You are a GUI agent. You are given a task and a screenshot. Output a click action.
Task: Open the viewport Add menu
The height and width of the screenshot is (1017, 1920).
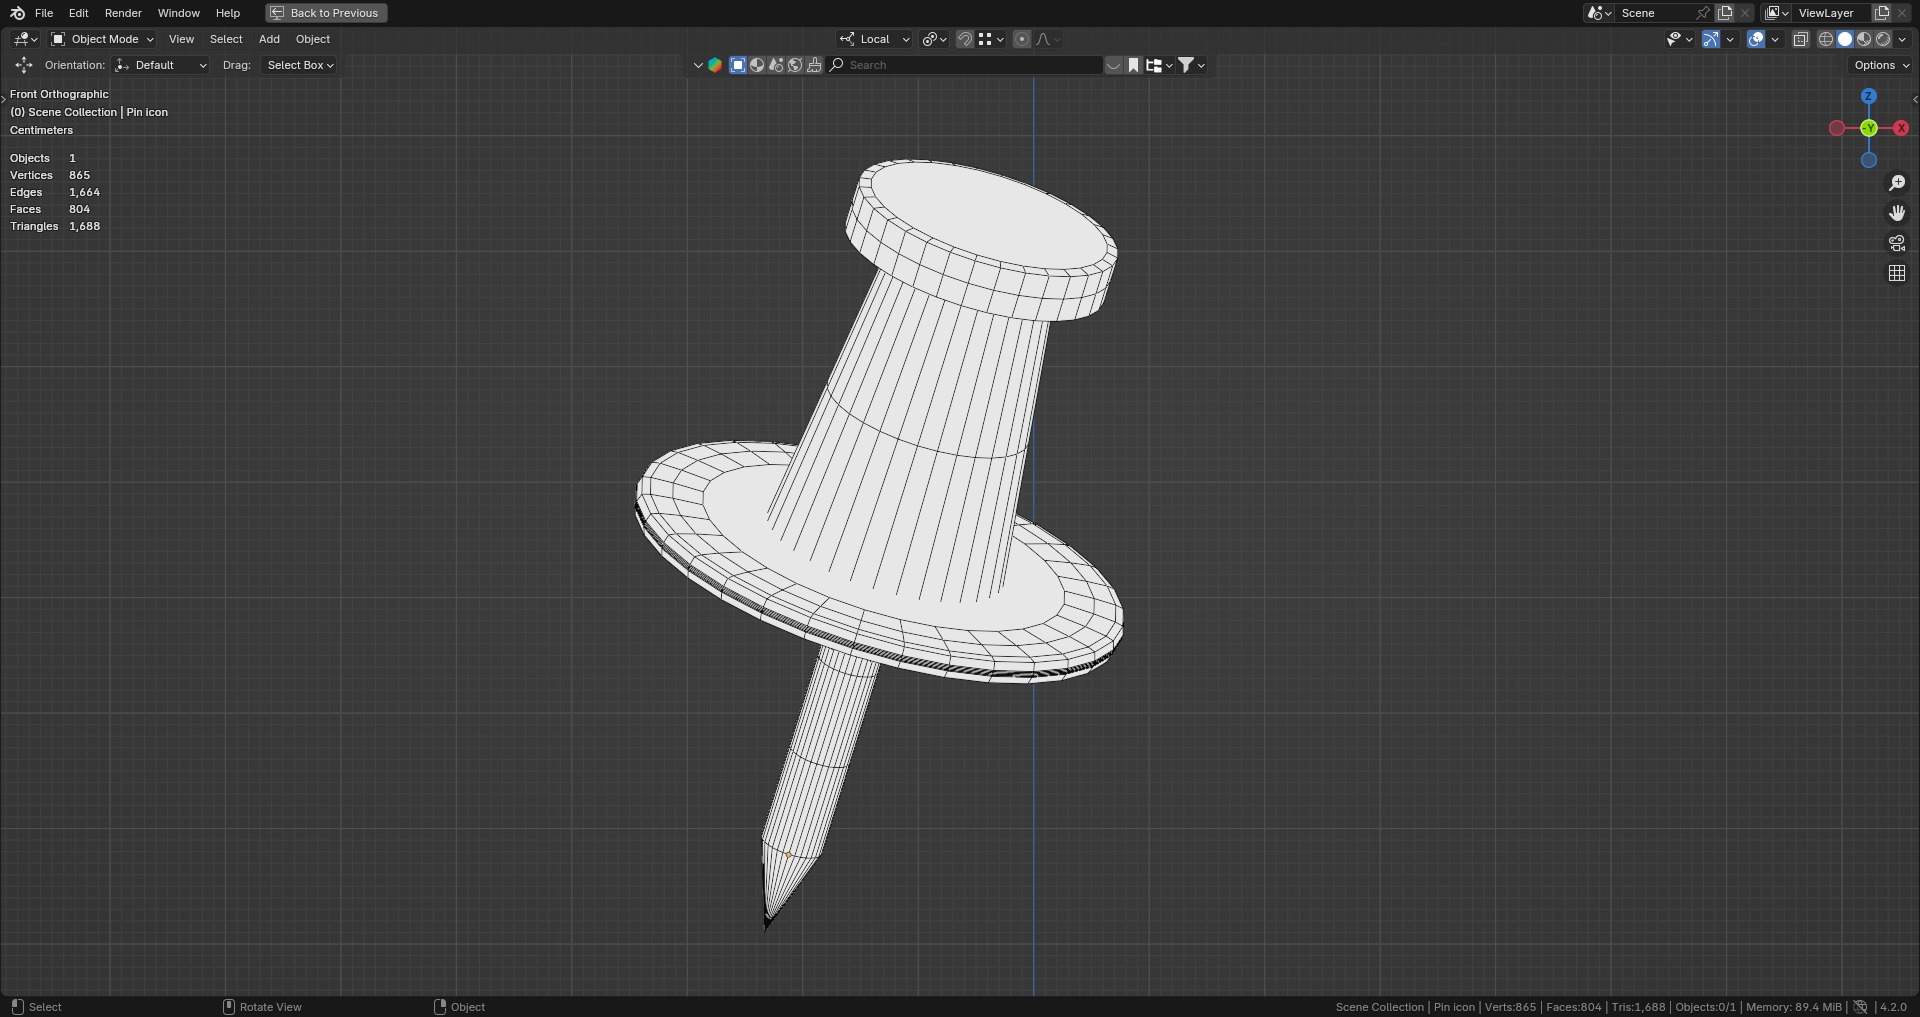[x=269, y=39]
